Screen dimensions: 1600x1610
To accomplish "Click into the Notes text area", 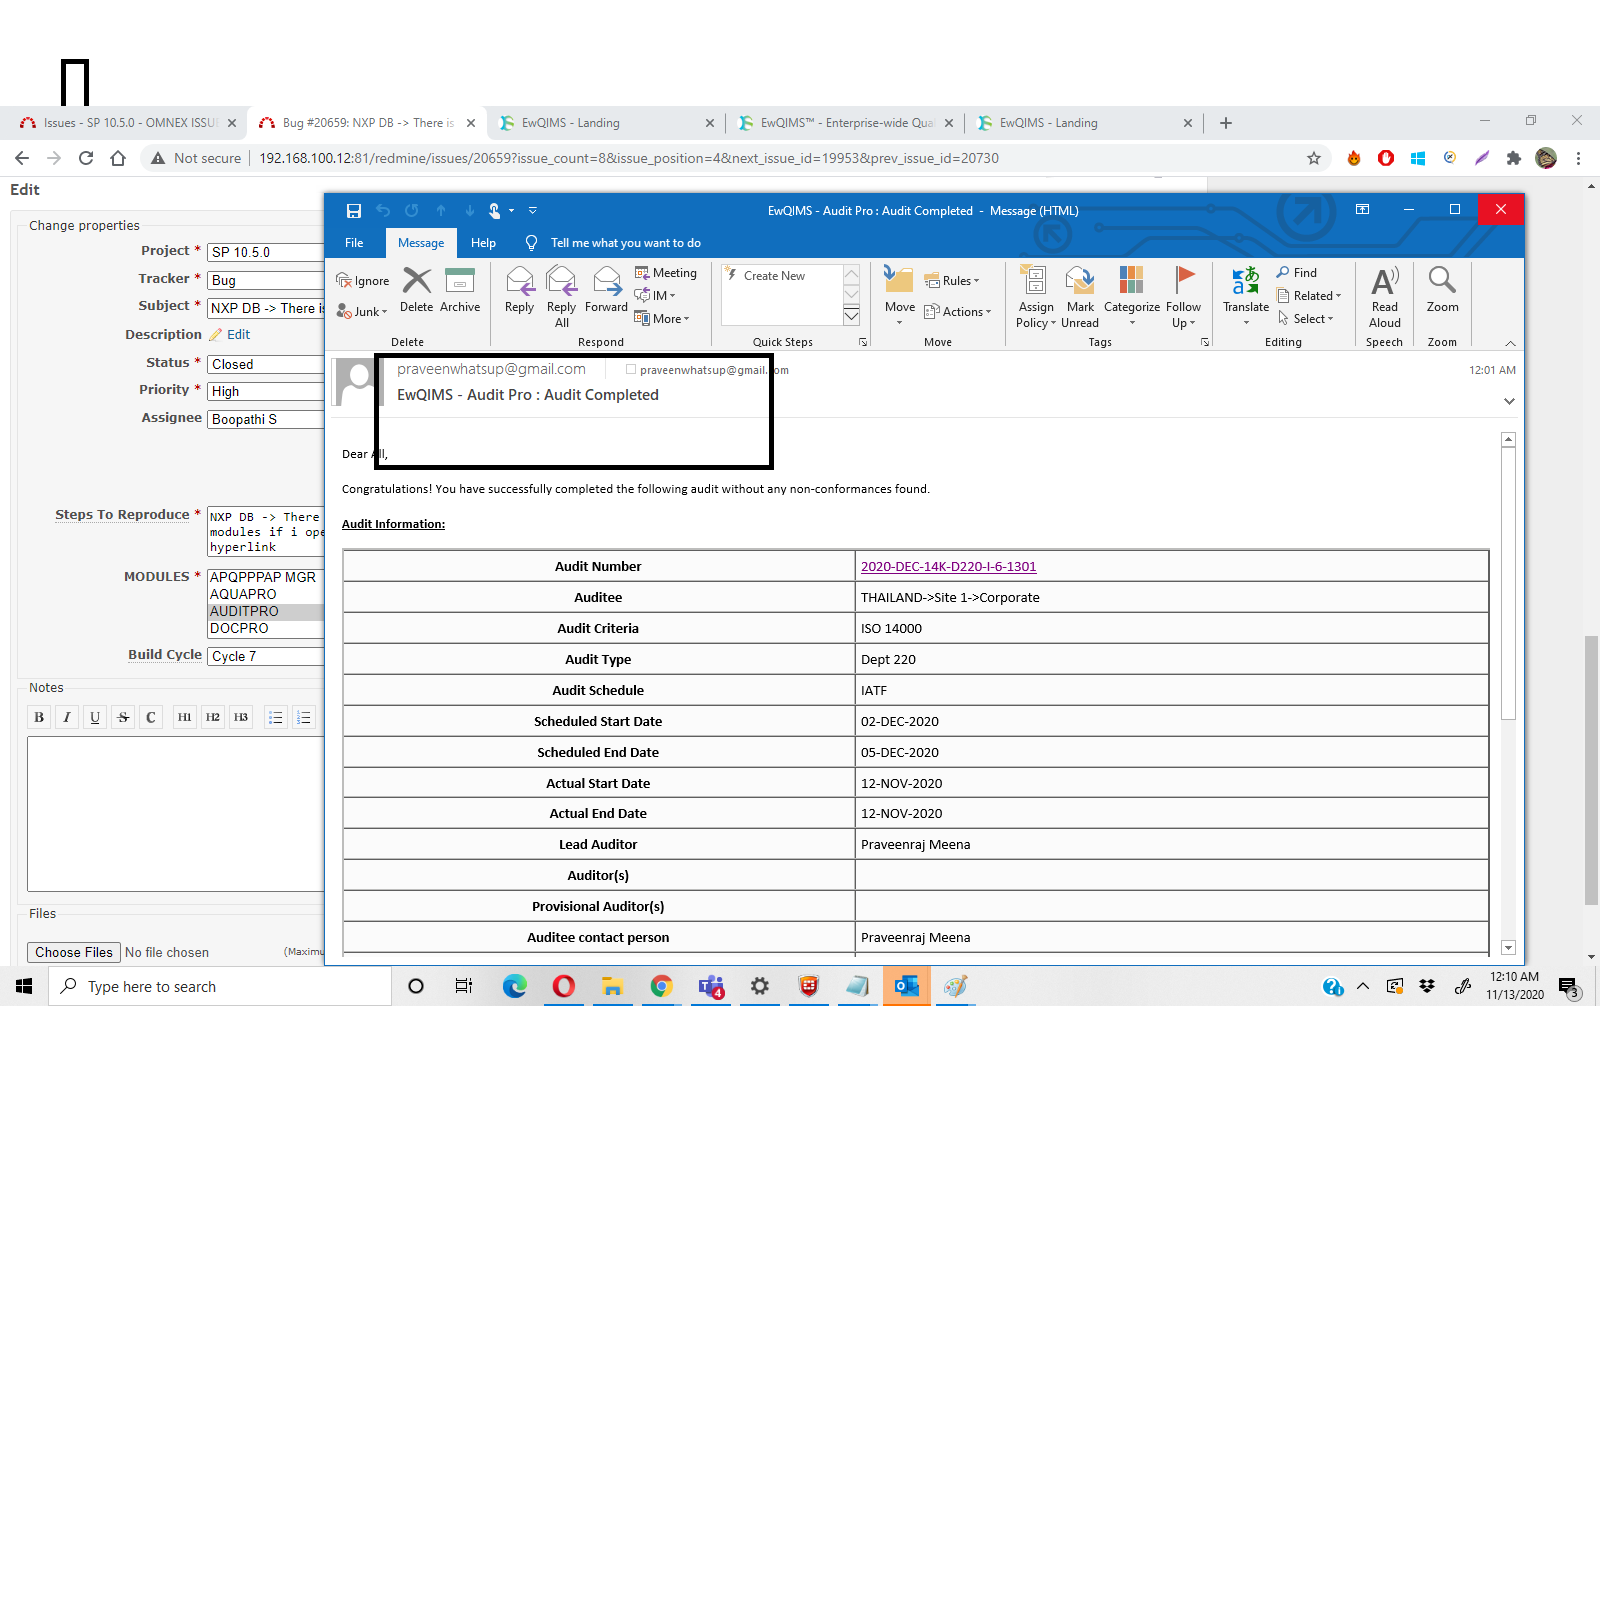I will tap(176, 814).
